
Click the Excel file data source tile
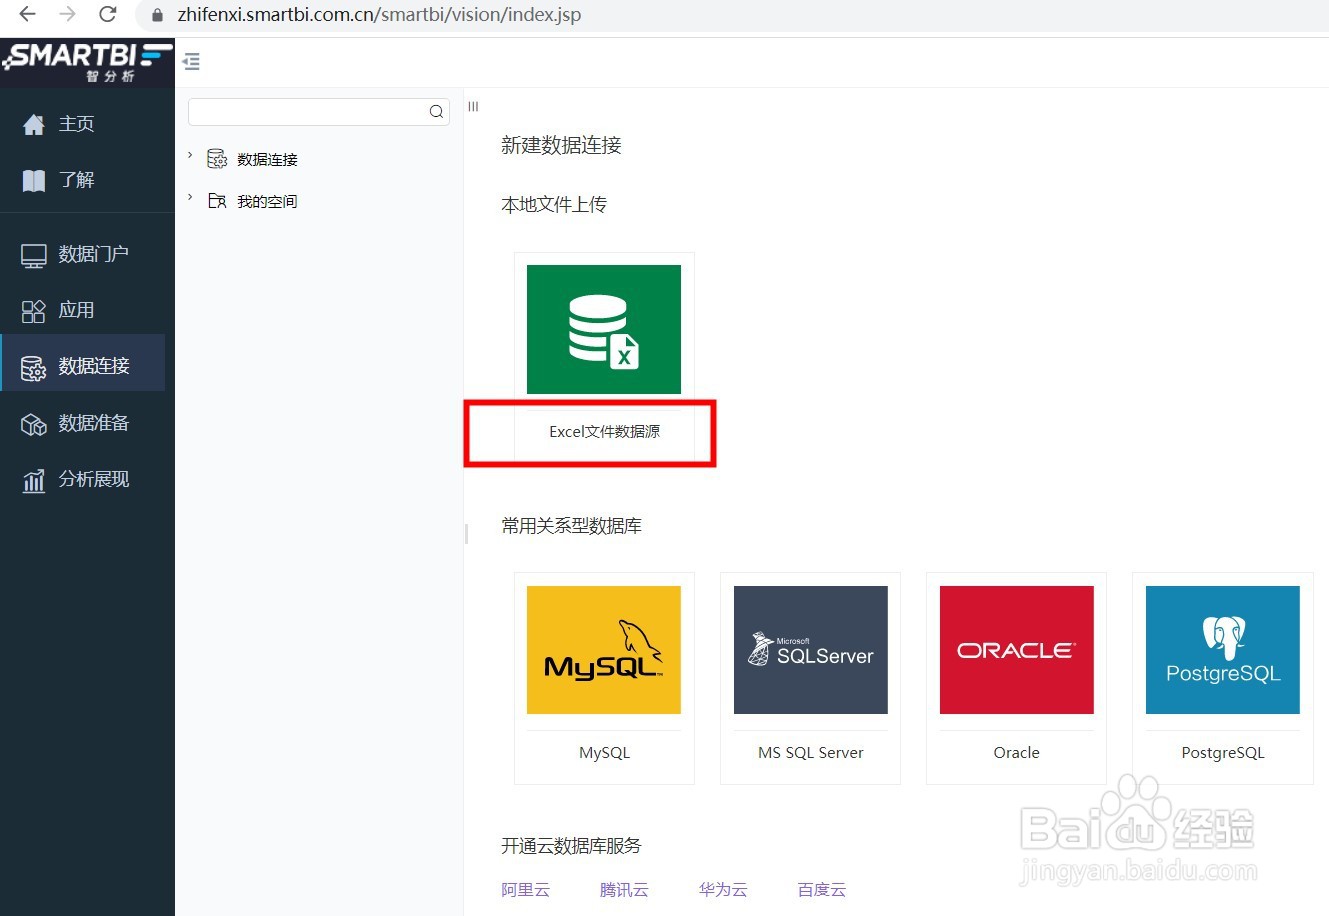(604, 329)
